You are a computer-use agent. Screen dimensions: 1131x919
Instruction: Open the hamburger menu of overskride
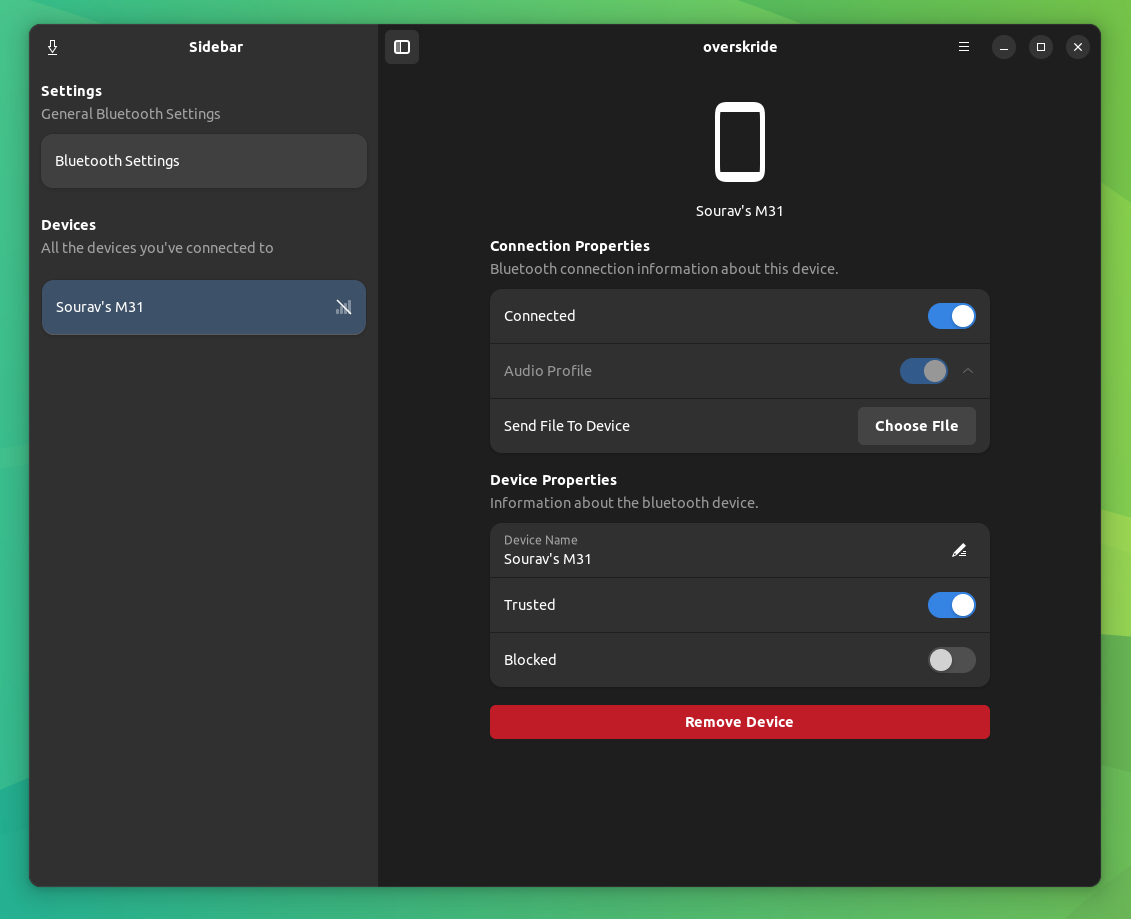pyautogui.click(x=963, y=47)
